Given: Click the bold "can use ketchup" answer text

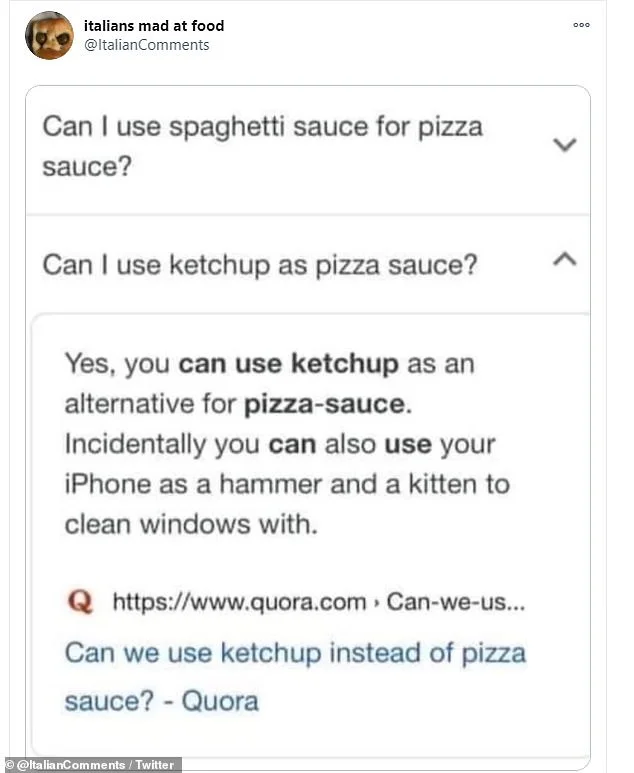Looking at the screenshot, I should point(288,363).
